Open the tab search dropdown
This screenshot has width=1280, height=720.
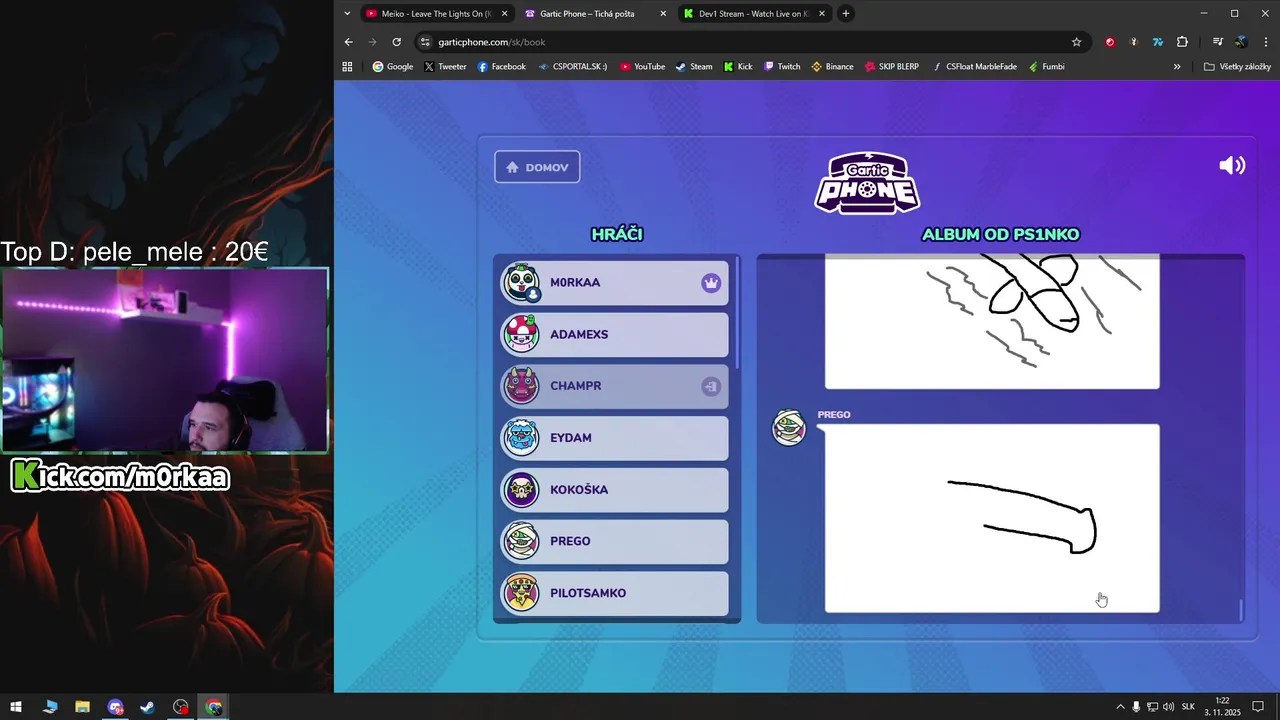pyautogui.click(x=347, y=14)
